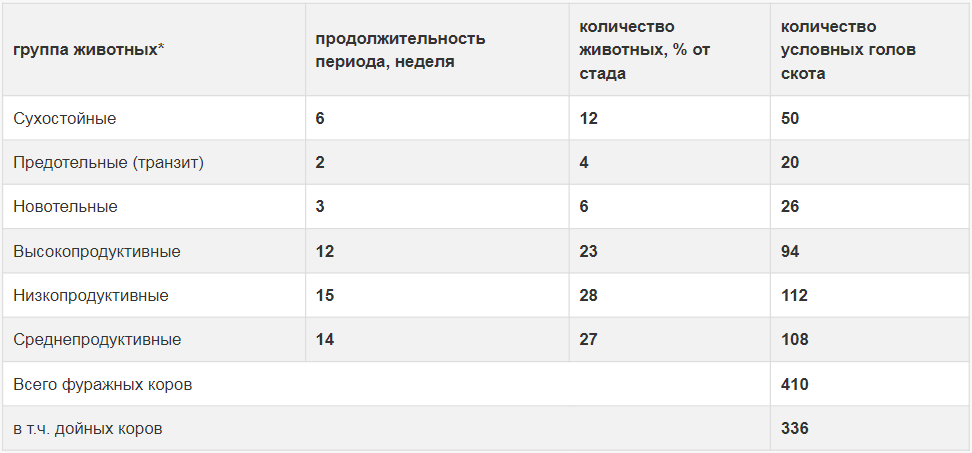Click the 'продолжительность периода, неделя' header
This screenshot has height=453, width=972.
[400, 50]
